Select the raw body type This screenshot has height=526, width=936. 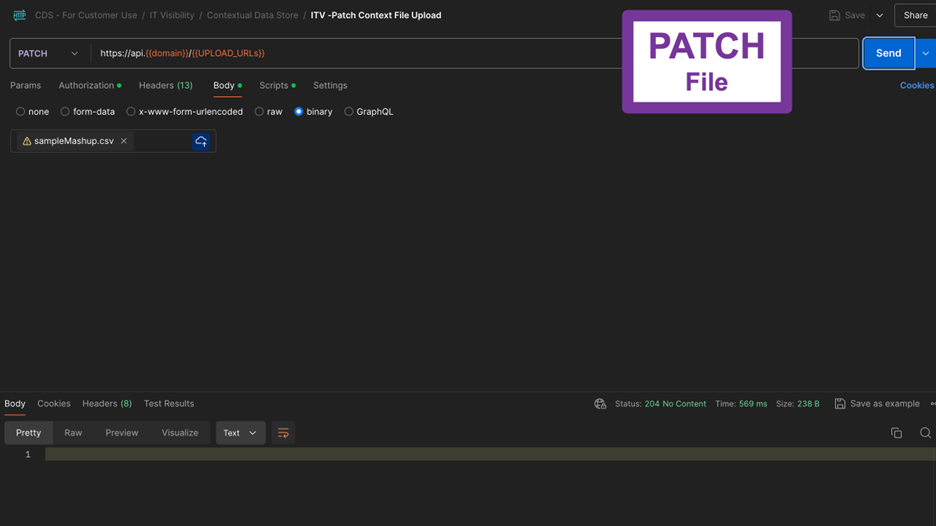pos(259,112)
